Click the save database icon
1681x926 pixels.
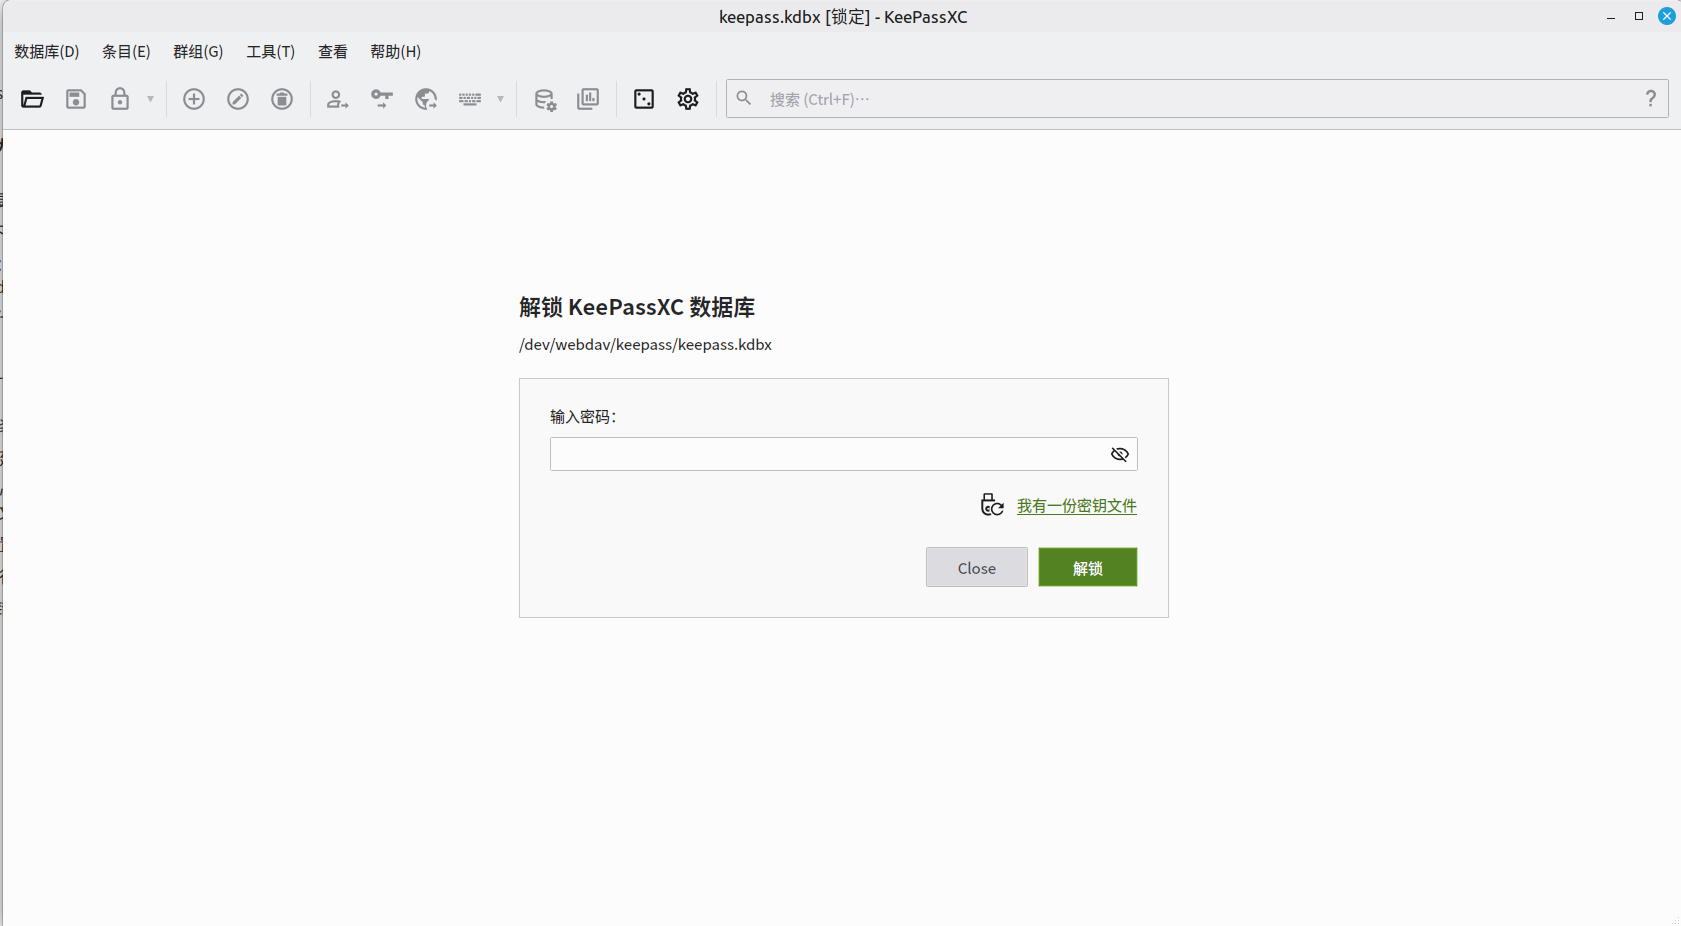tap(76, 99)
